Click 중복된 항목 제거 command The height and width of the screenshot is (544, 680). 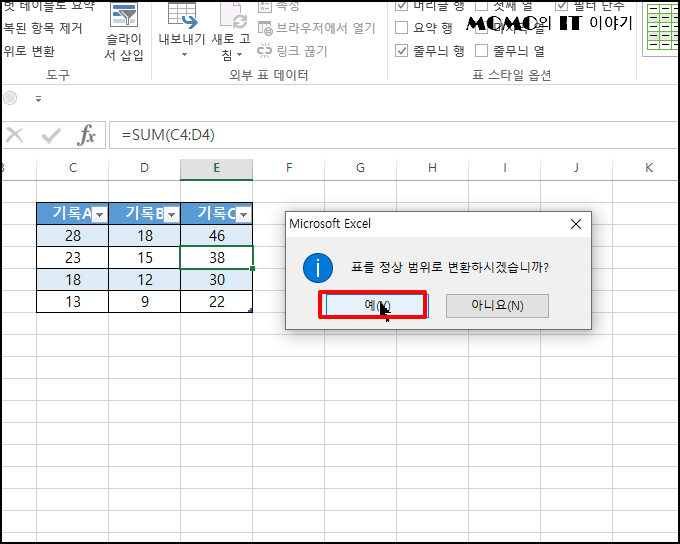click(x=42, y=28)
